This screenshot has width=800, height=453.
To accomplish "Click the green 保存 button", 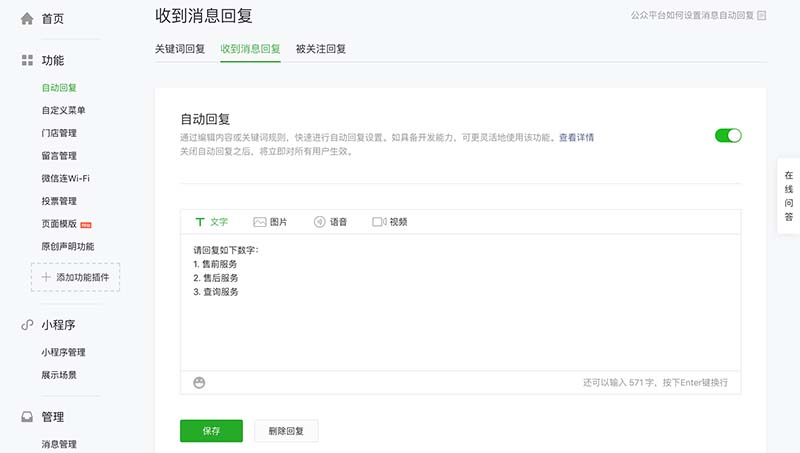I will tap(211, 431).
